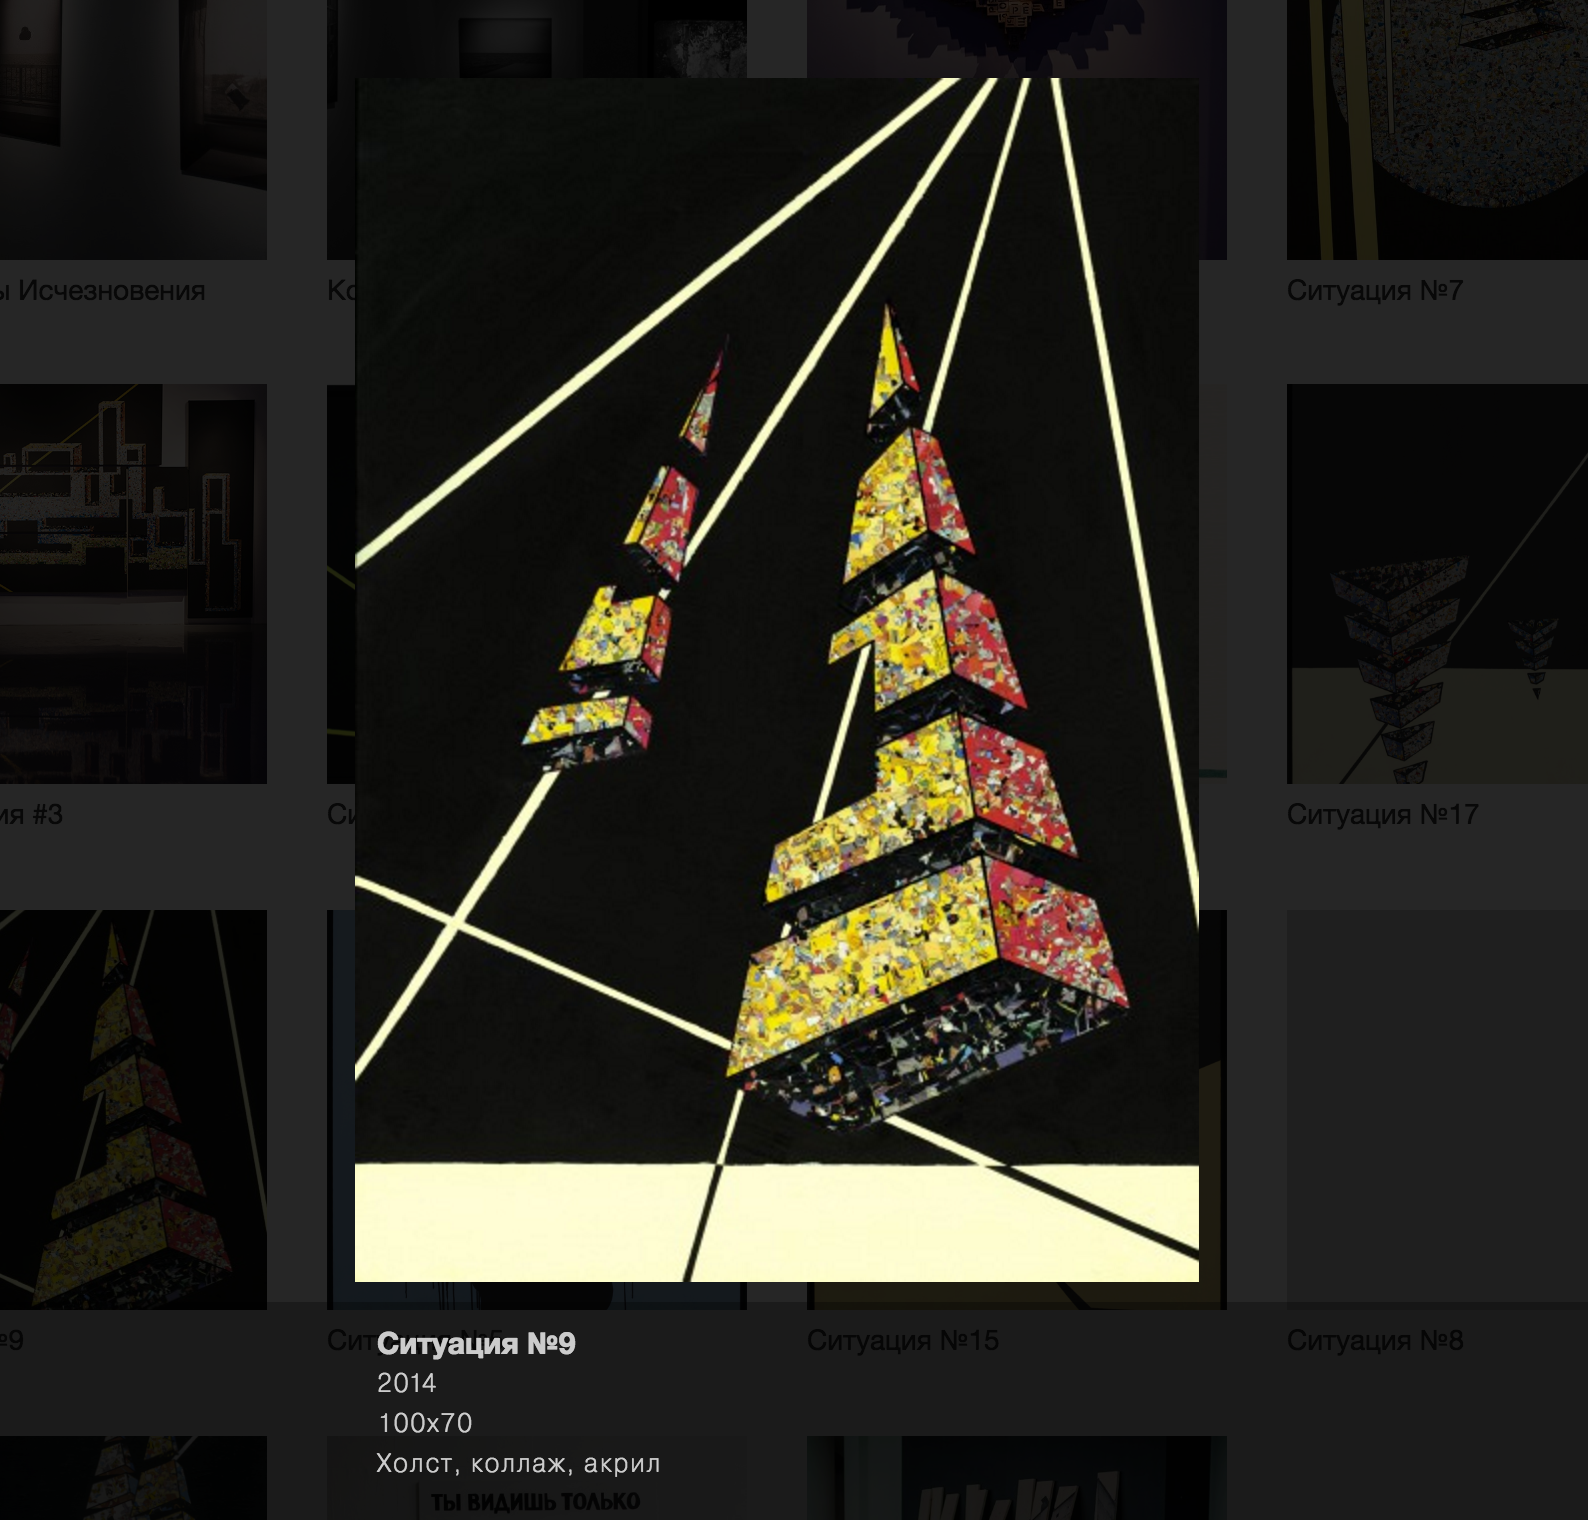
Task: Click the enlarged Ситуация №9 painting
Action: [776, 679]
